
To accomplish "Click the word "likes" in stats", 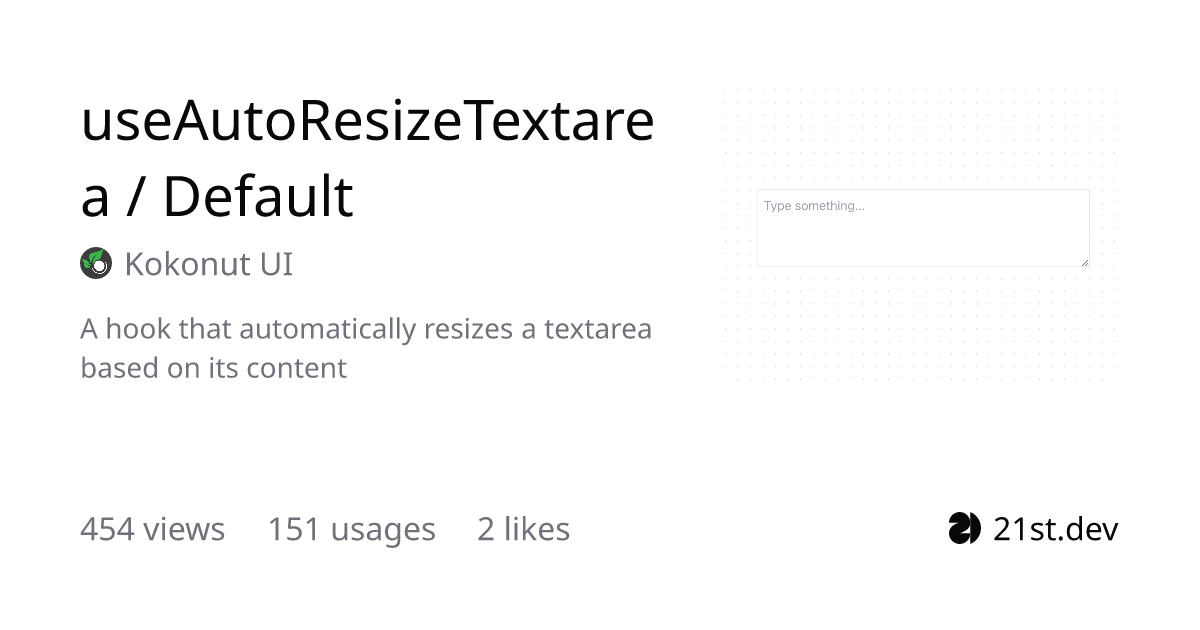I will coord(536,529).
